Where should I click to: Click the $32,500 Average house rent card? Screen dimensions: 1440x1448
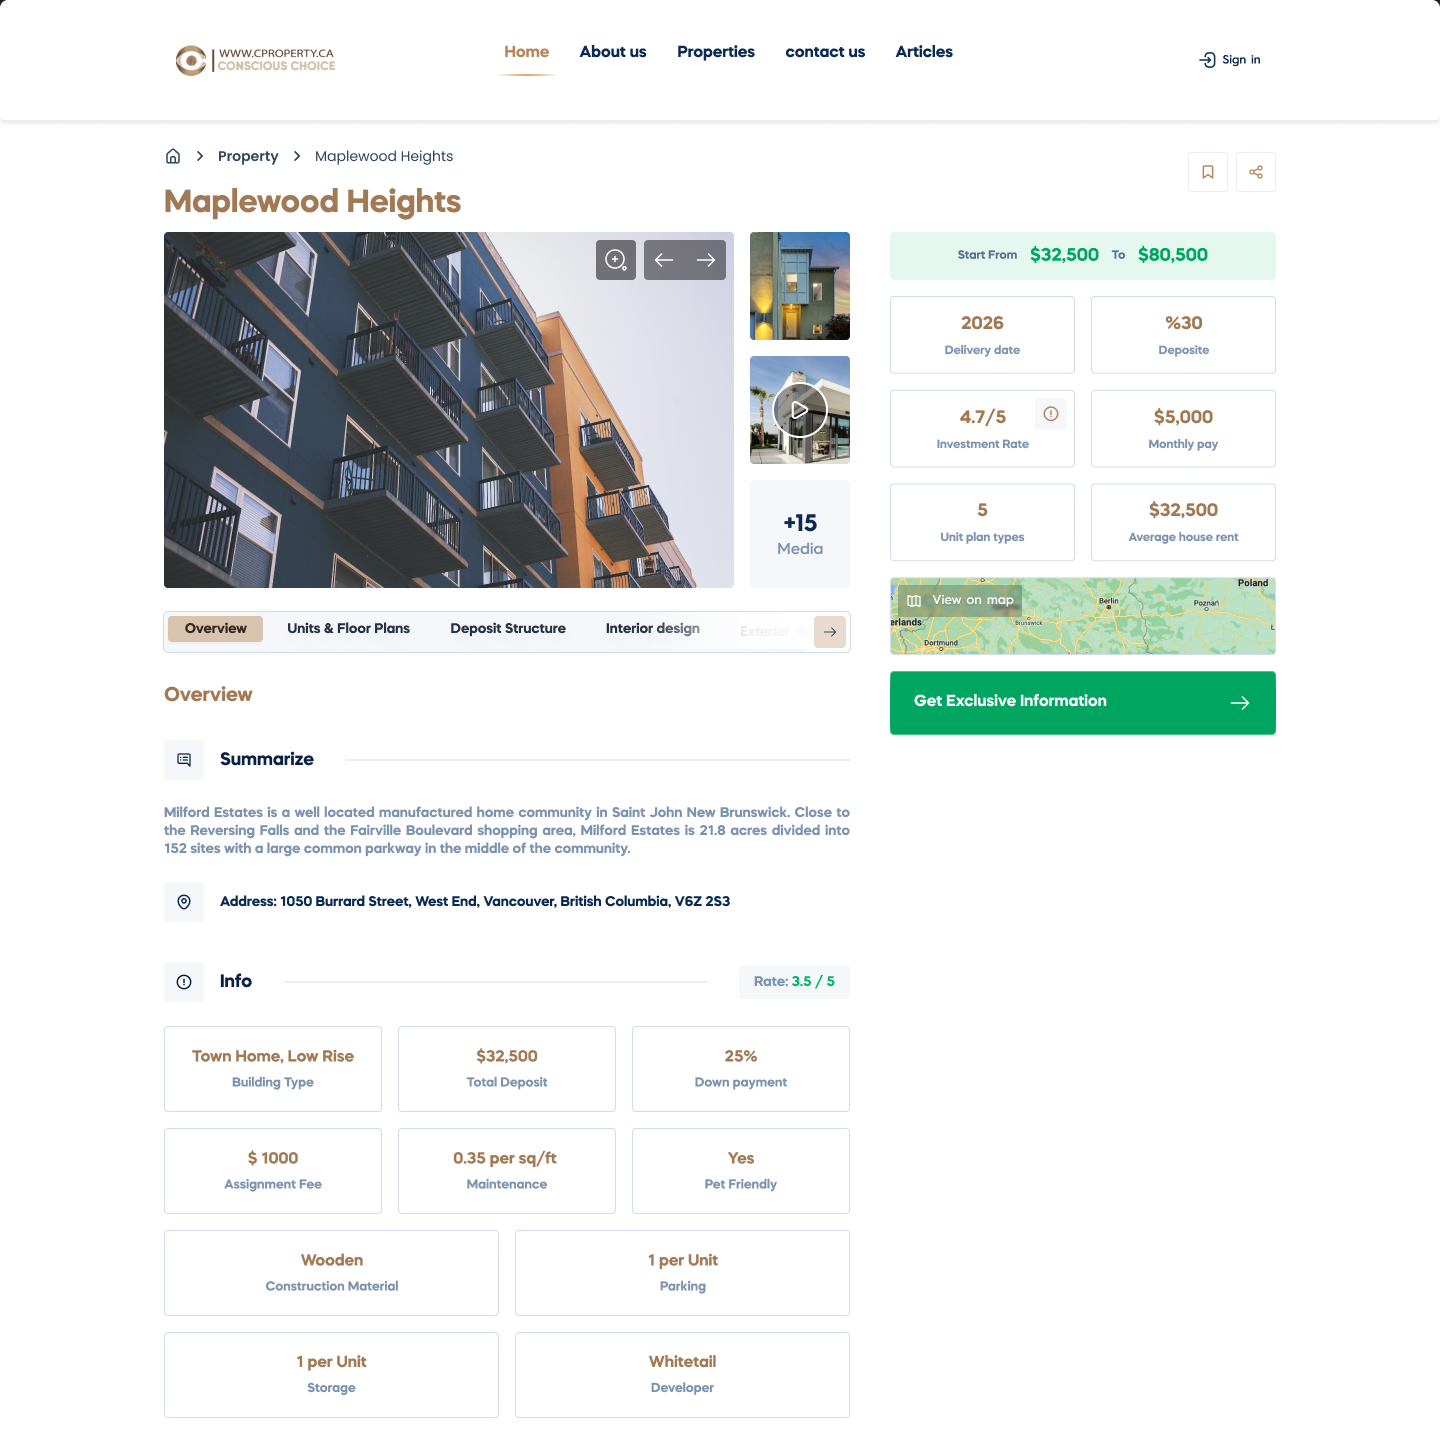(x=1184, y=523)
